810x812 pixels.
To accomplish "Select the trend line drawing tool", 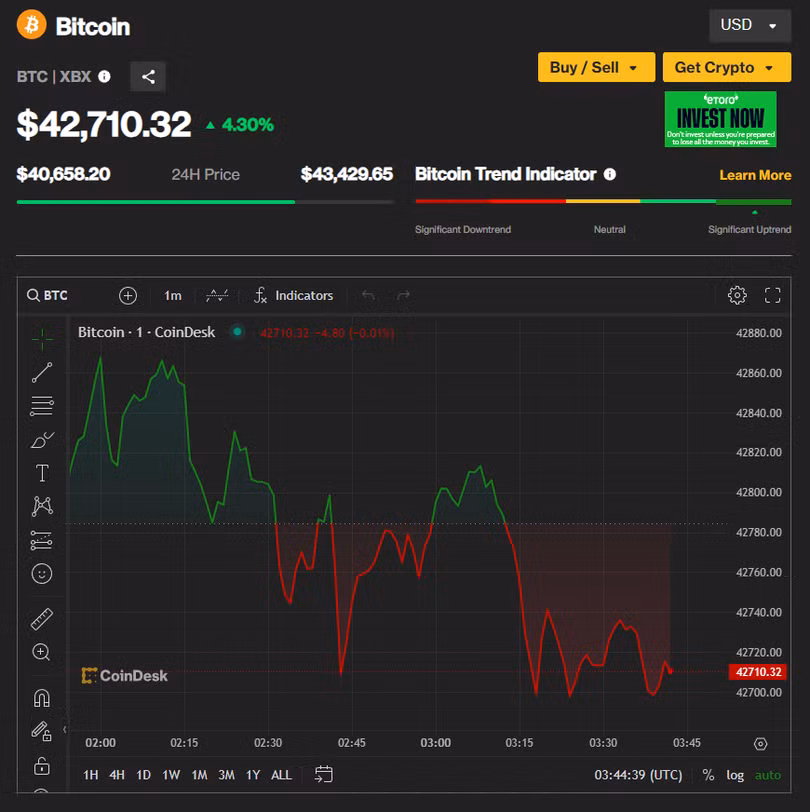I will point(42,372).
